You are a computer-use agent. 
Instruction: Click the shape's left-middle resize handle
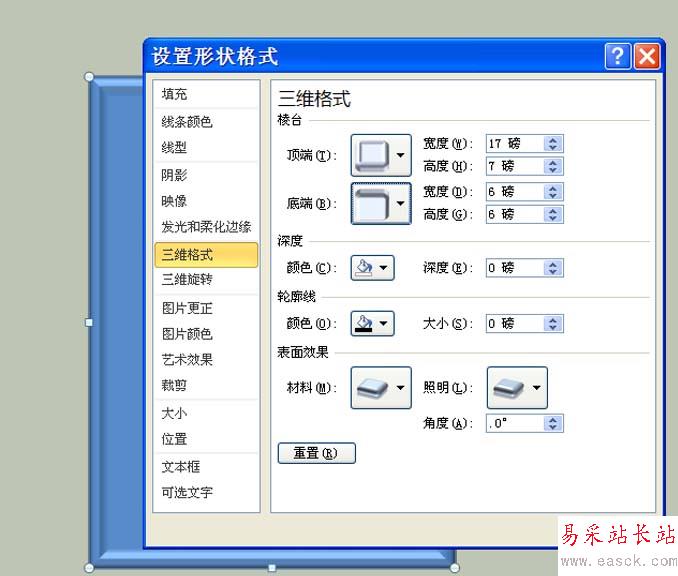click(x=89, y=323)
